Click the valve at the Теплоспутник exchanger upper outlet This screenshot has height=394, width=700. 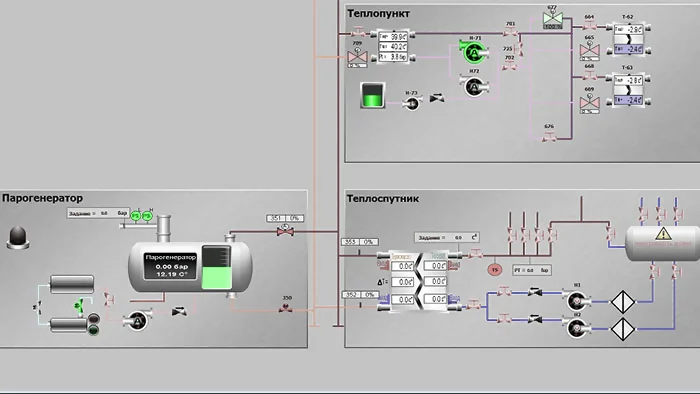coord(475,254)
